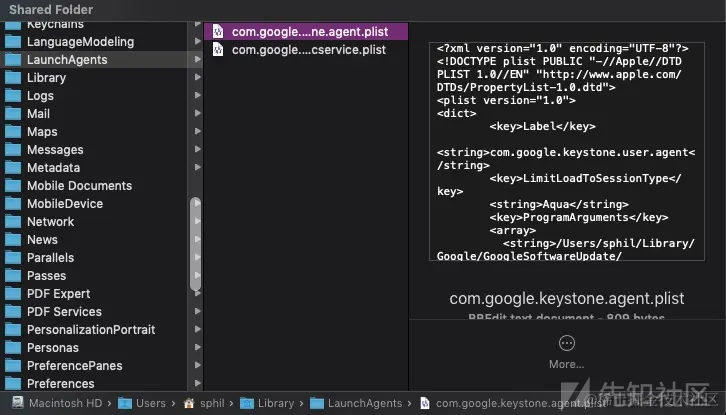Click Macintosh HD label in path bar

point(65,403)
